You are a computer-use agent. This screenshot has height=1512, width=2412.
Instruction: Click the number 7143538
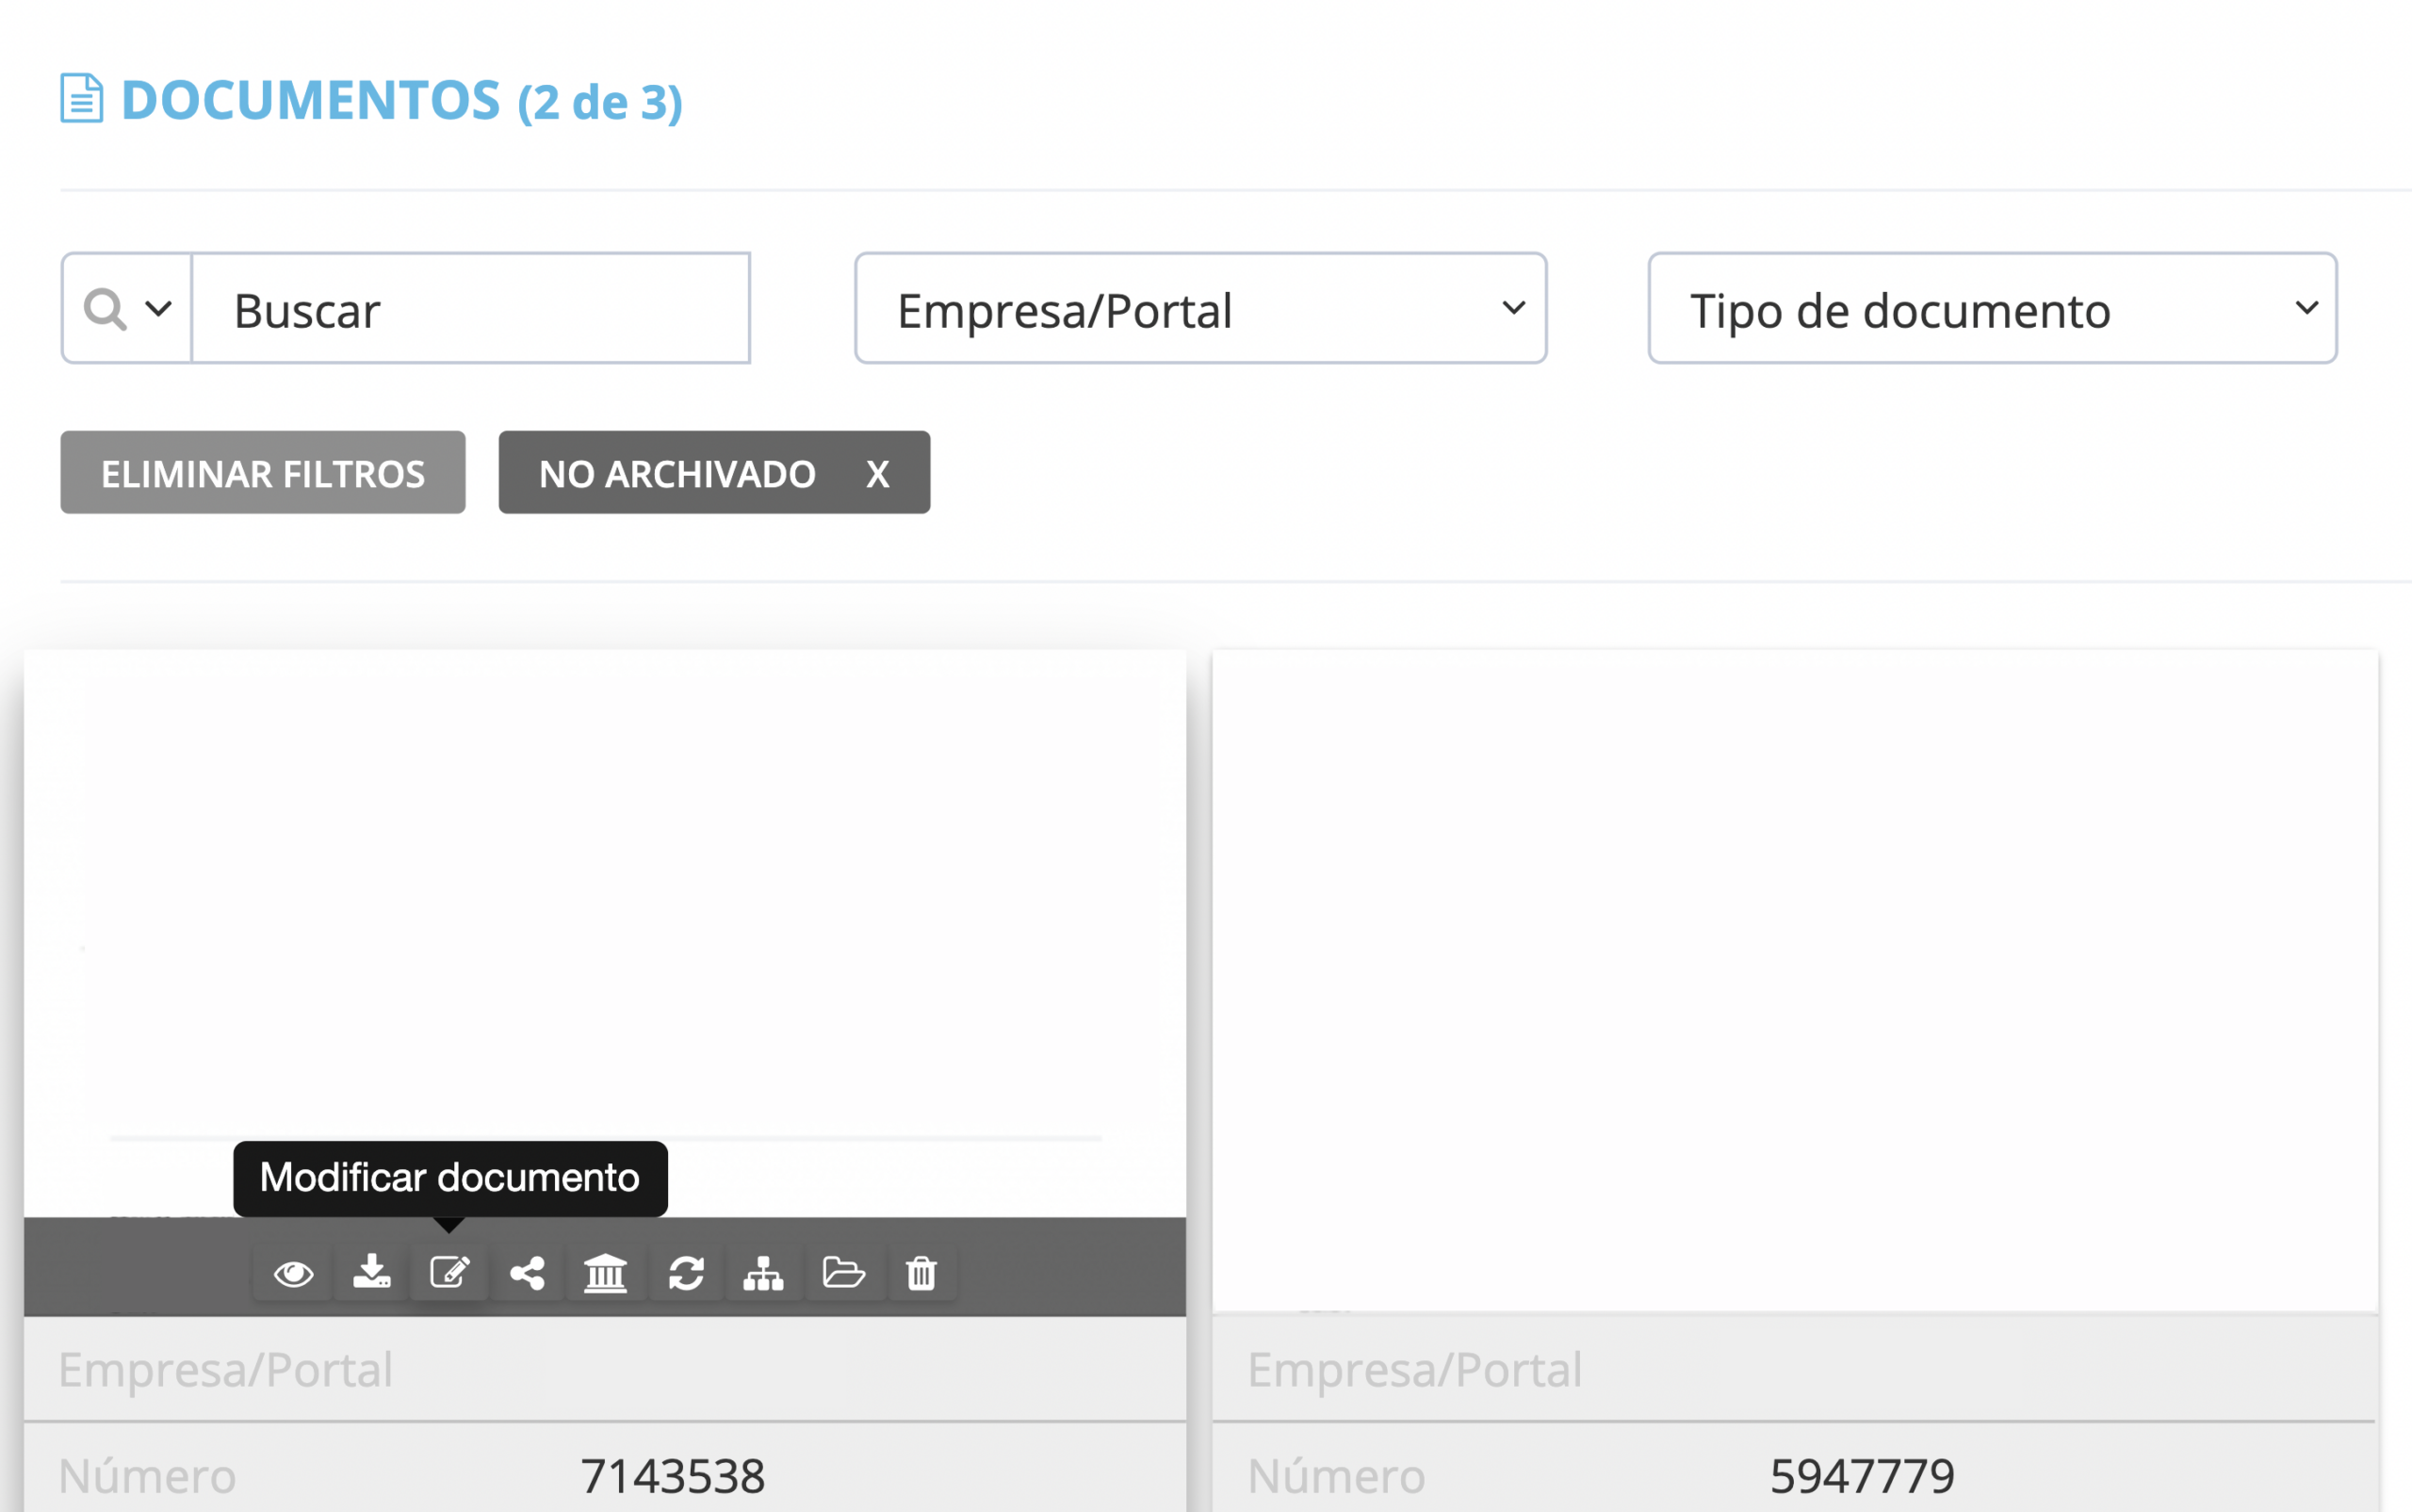click(673, 1476)
